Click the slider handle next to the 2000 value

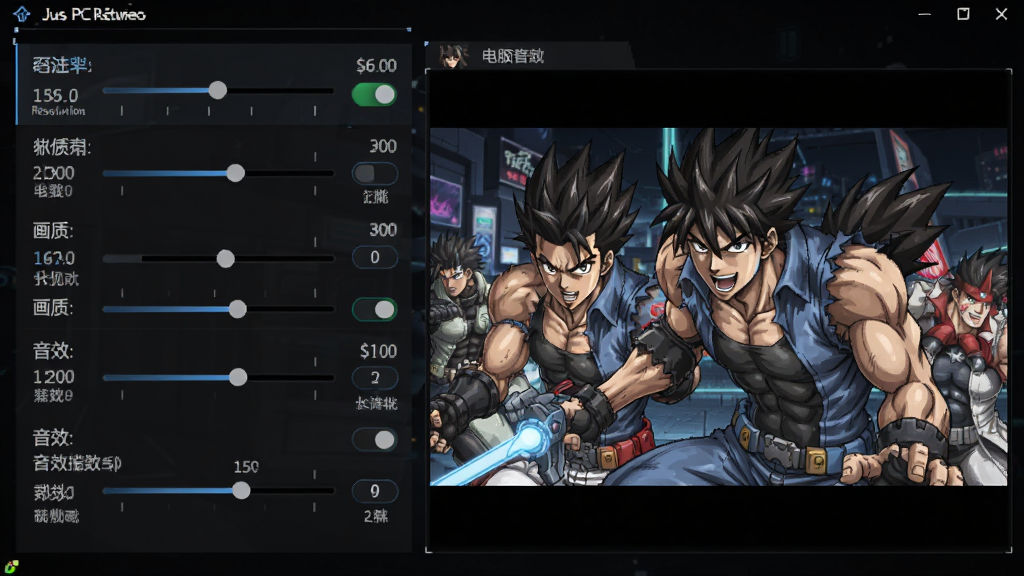click(x=235, y=173)
